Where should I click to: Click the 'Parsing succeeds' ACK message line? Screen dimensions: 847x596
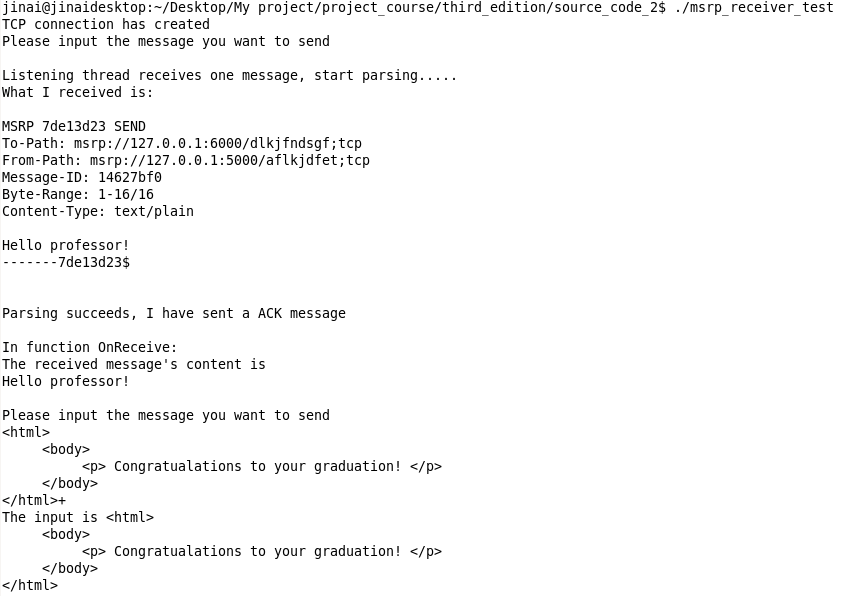(174, 313)
